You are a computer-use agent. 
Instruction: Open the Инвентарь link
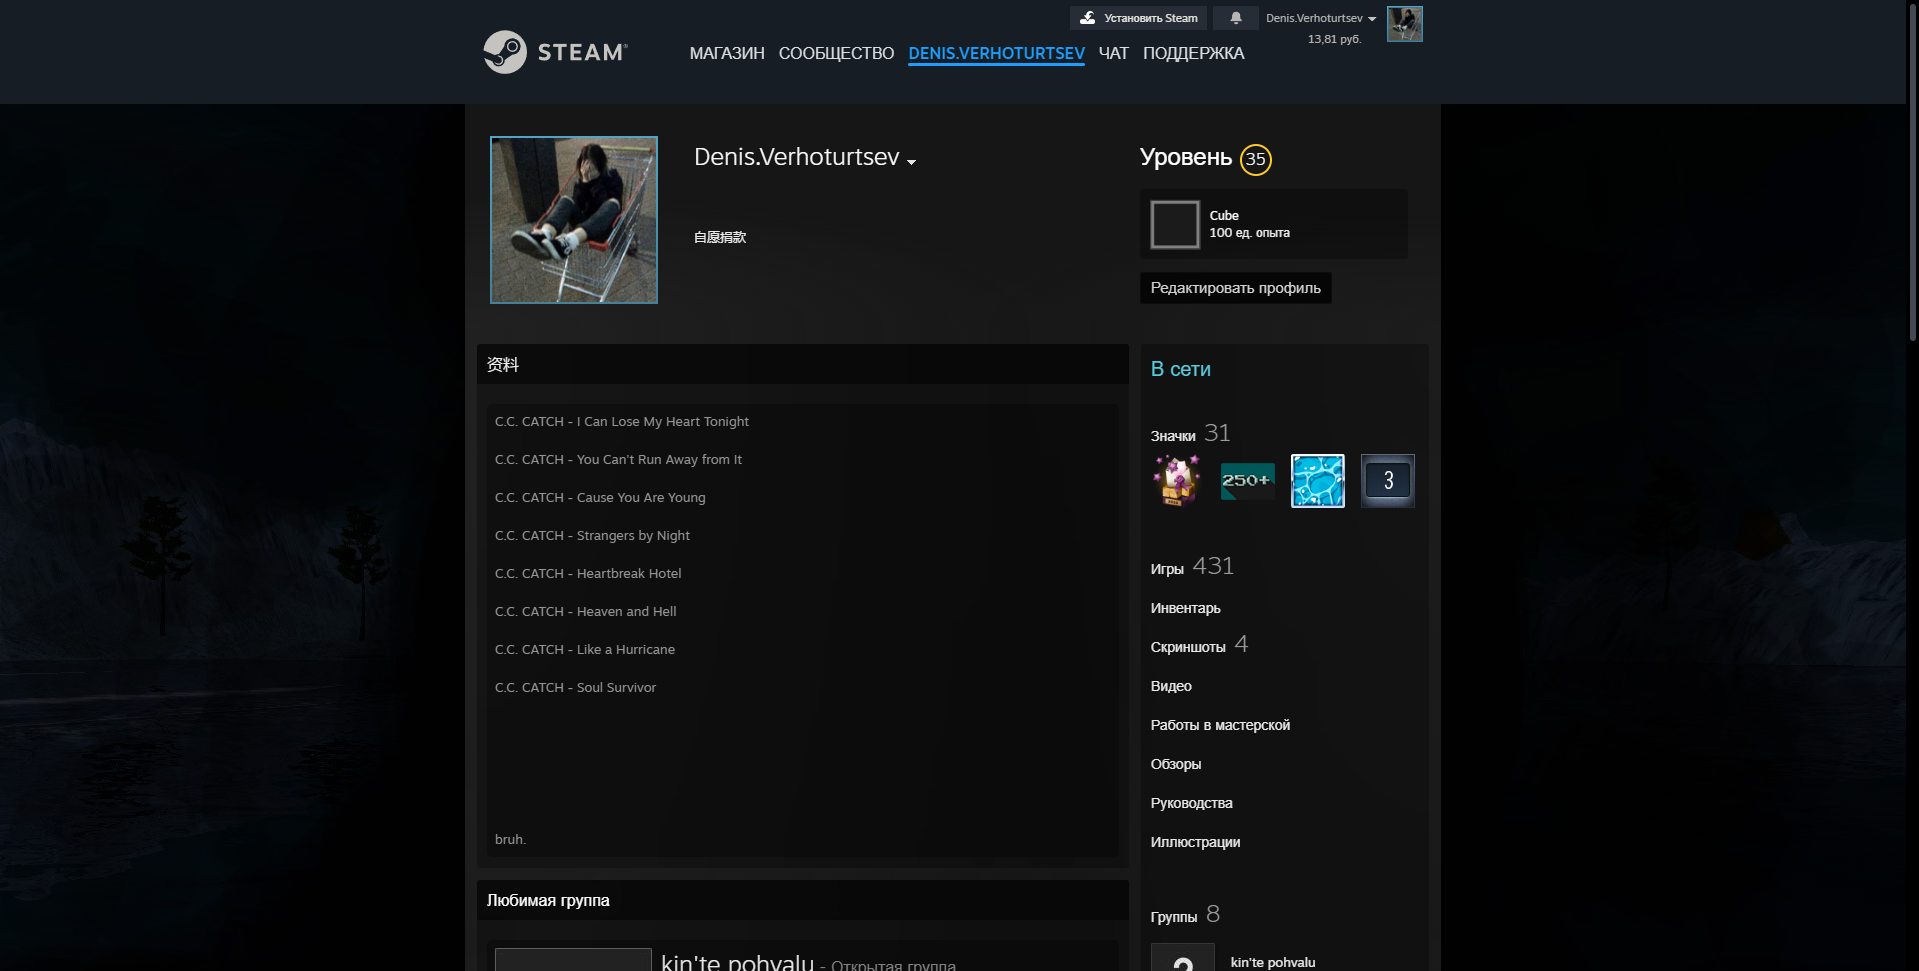[1185, 608]
